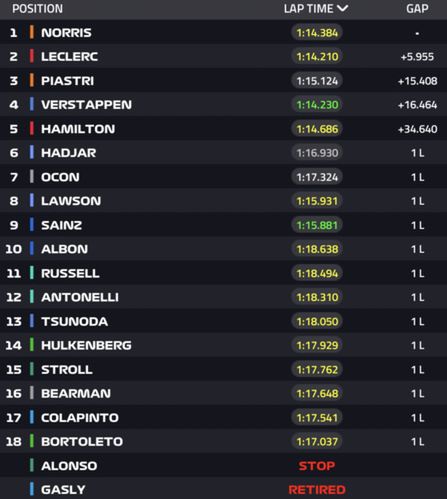Click the red STOP status for ALONSO

pos(317,466)
